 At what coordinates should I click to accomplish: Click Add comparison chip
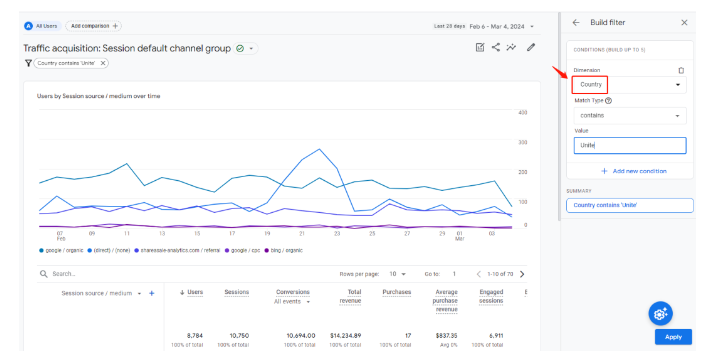(93, 26)
